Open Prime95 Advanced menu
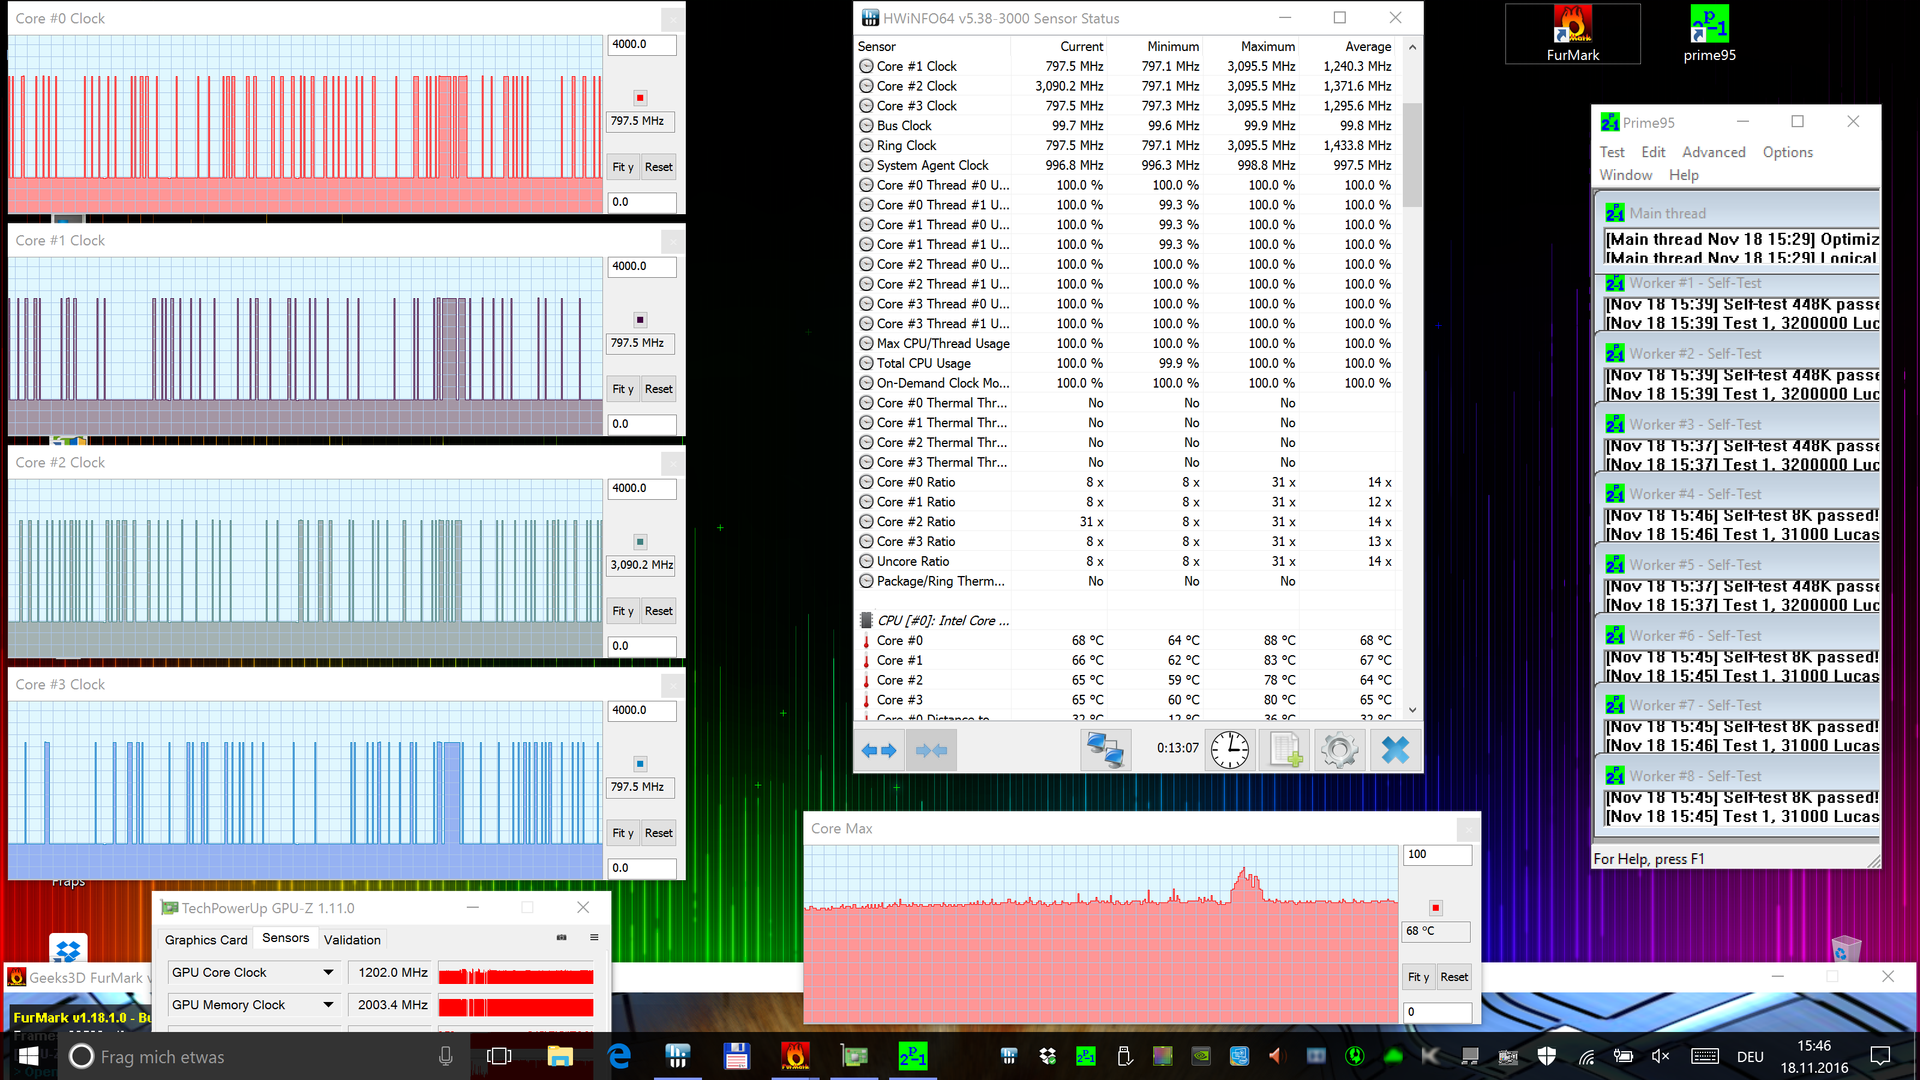Viewport: 1920px width, 1080px height. (1713, 152)
